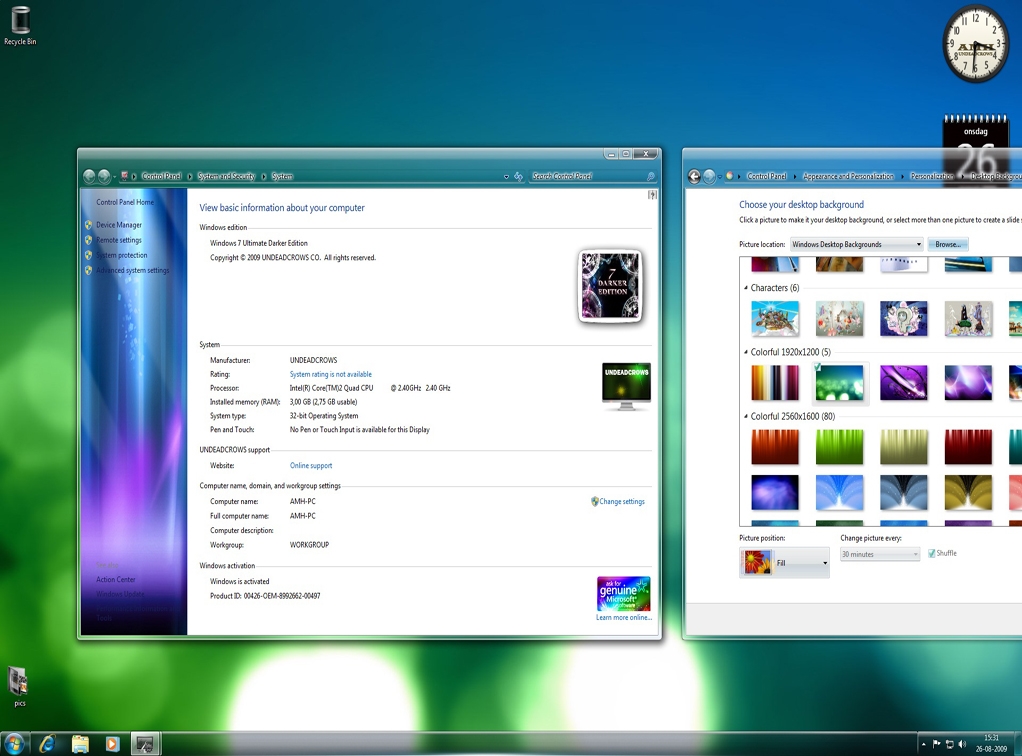
Task: Select the first Characters wallpaper thumbnail
Action: point(775,319)
